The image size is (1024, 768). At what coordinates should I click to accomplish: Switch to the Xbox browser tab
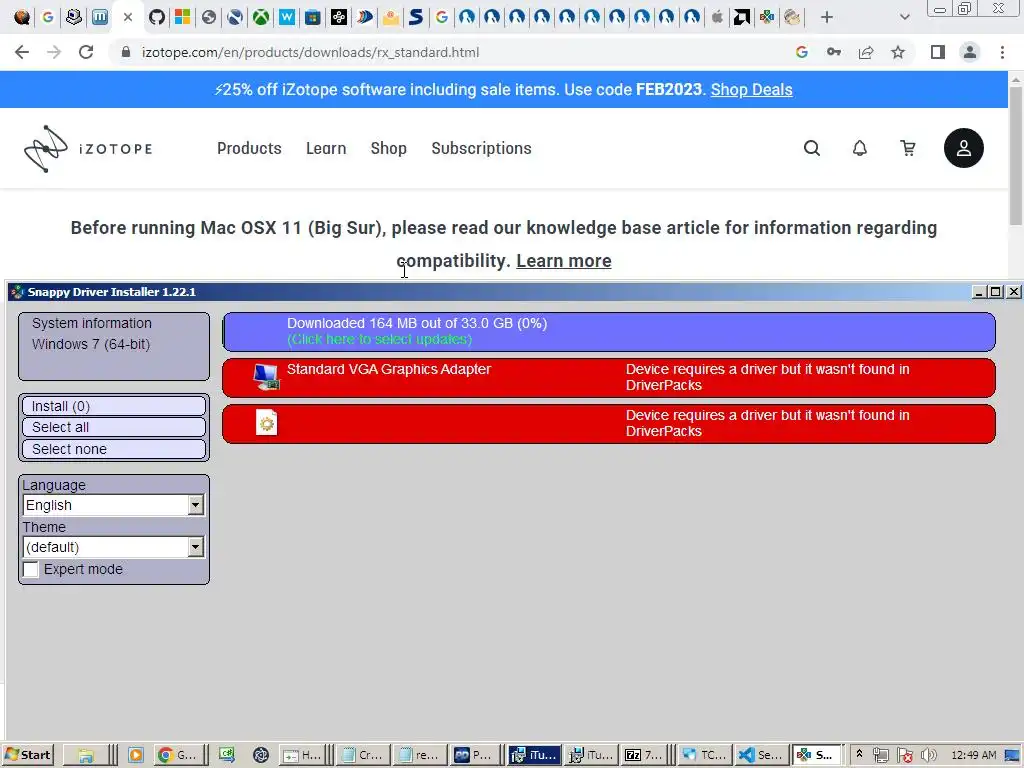[261, 17]
